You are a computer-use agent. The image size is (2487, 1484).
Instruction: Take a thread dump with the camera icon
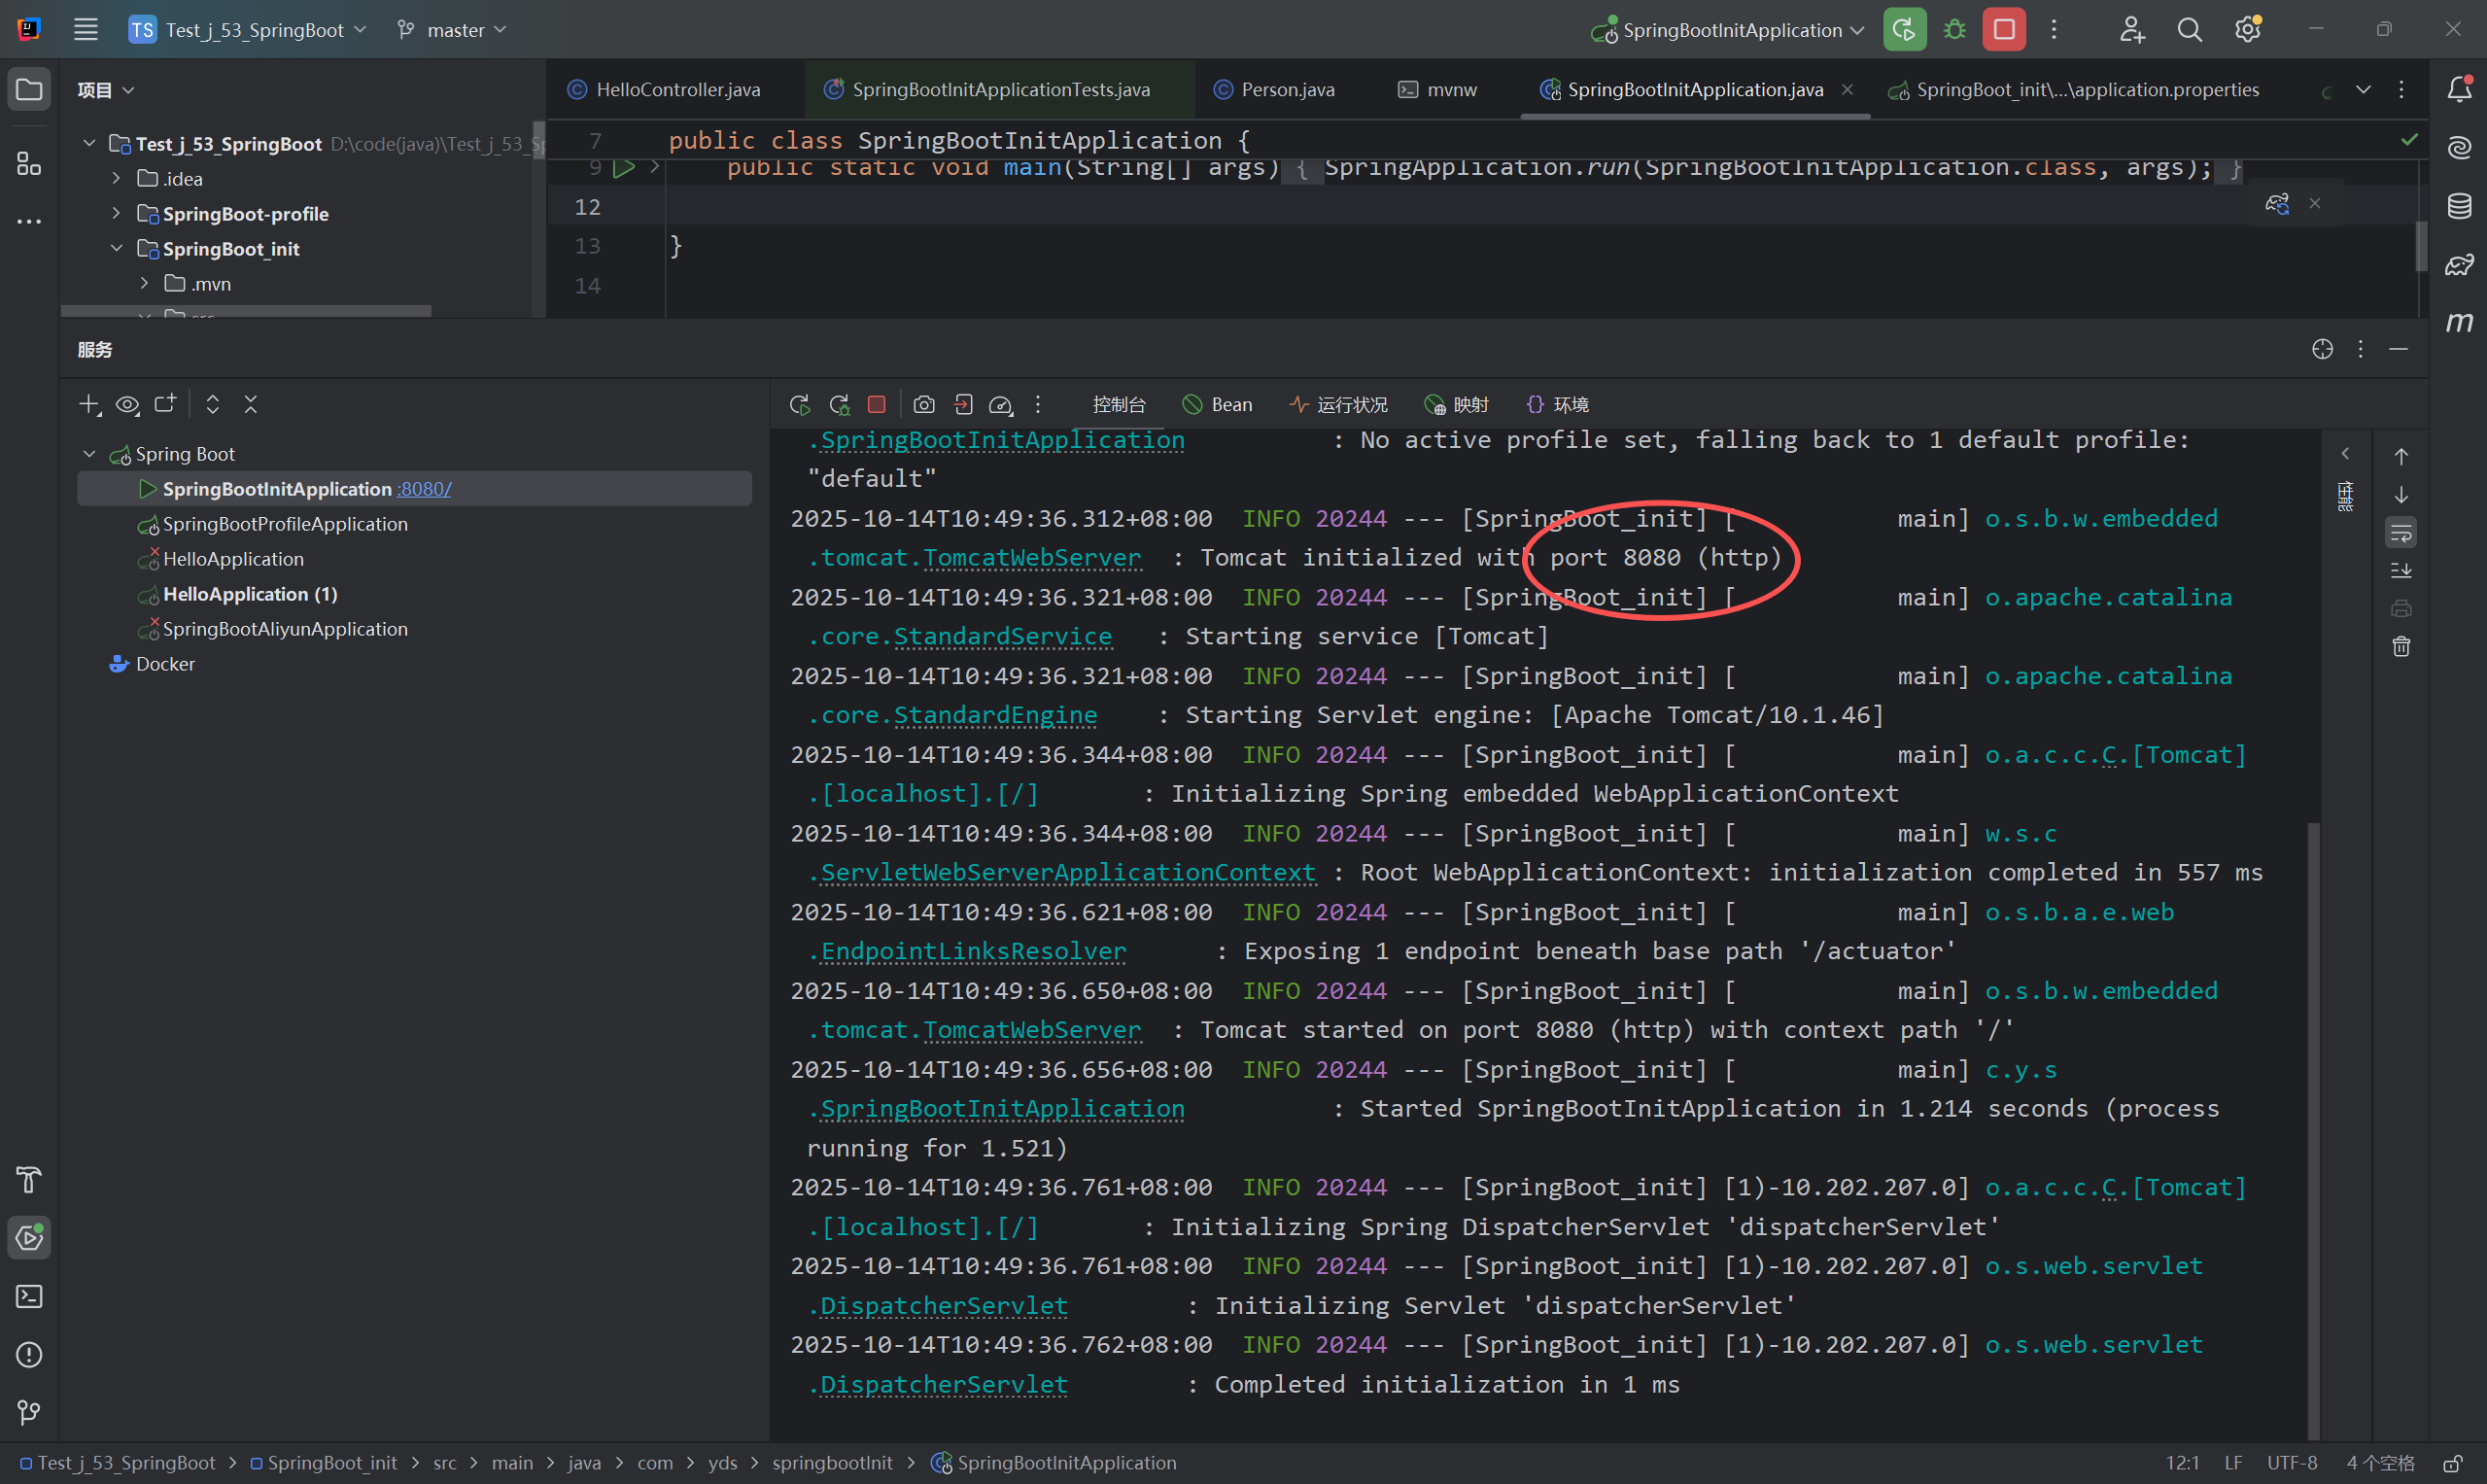(924, 404)
